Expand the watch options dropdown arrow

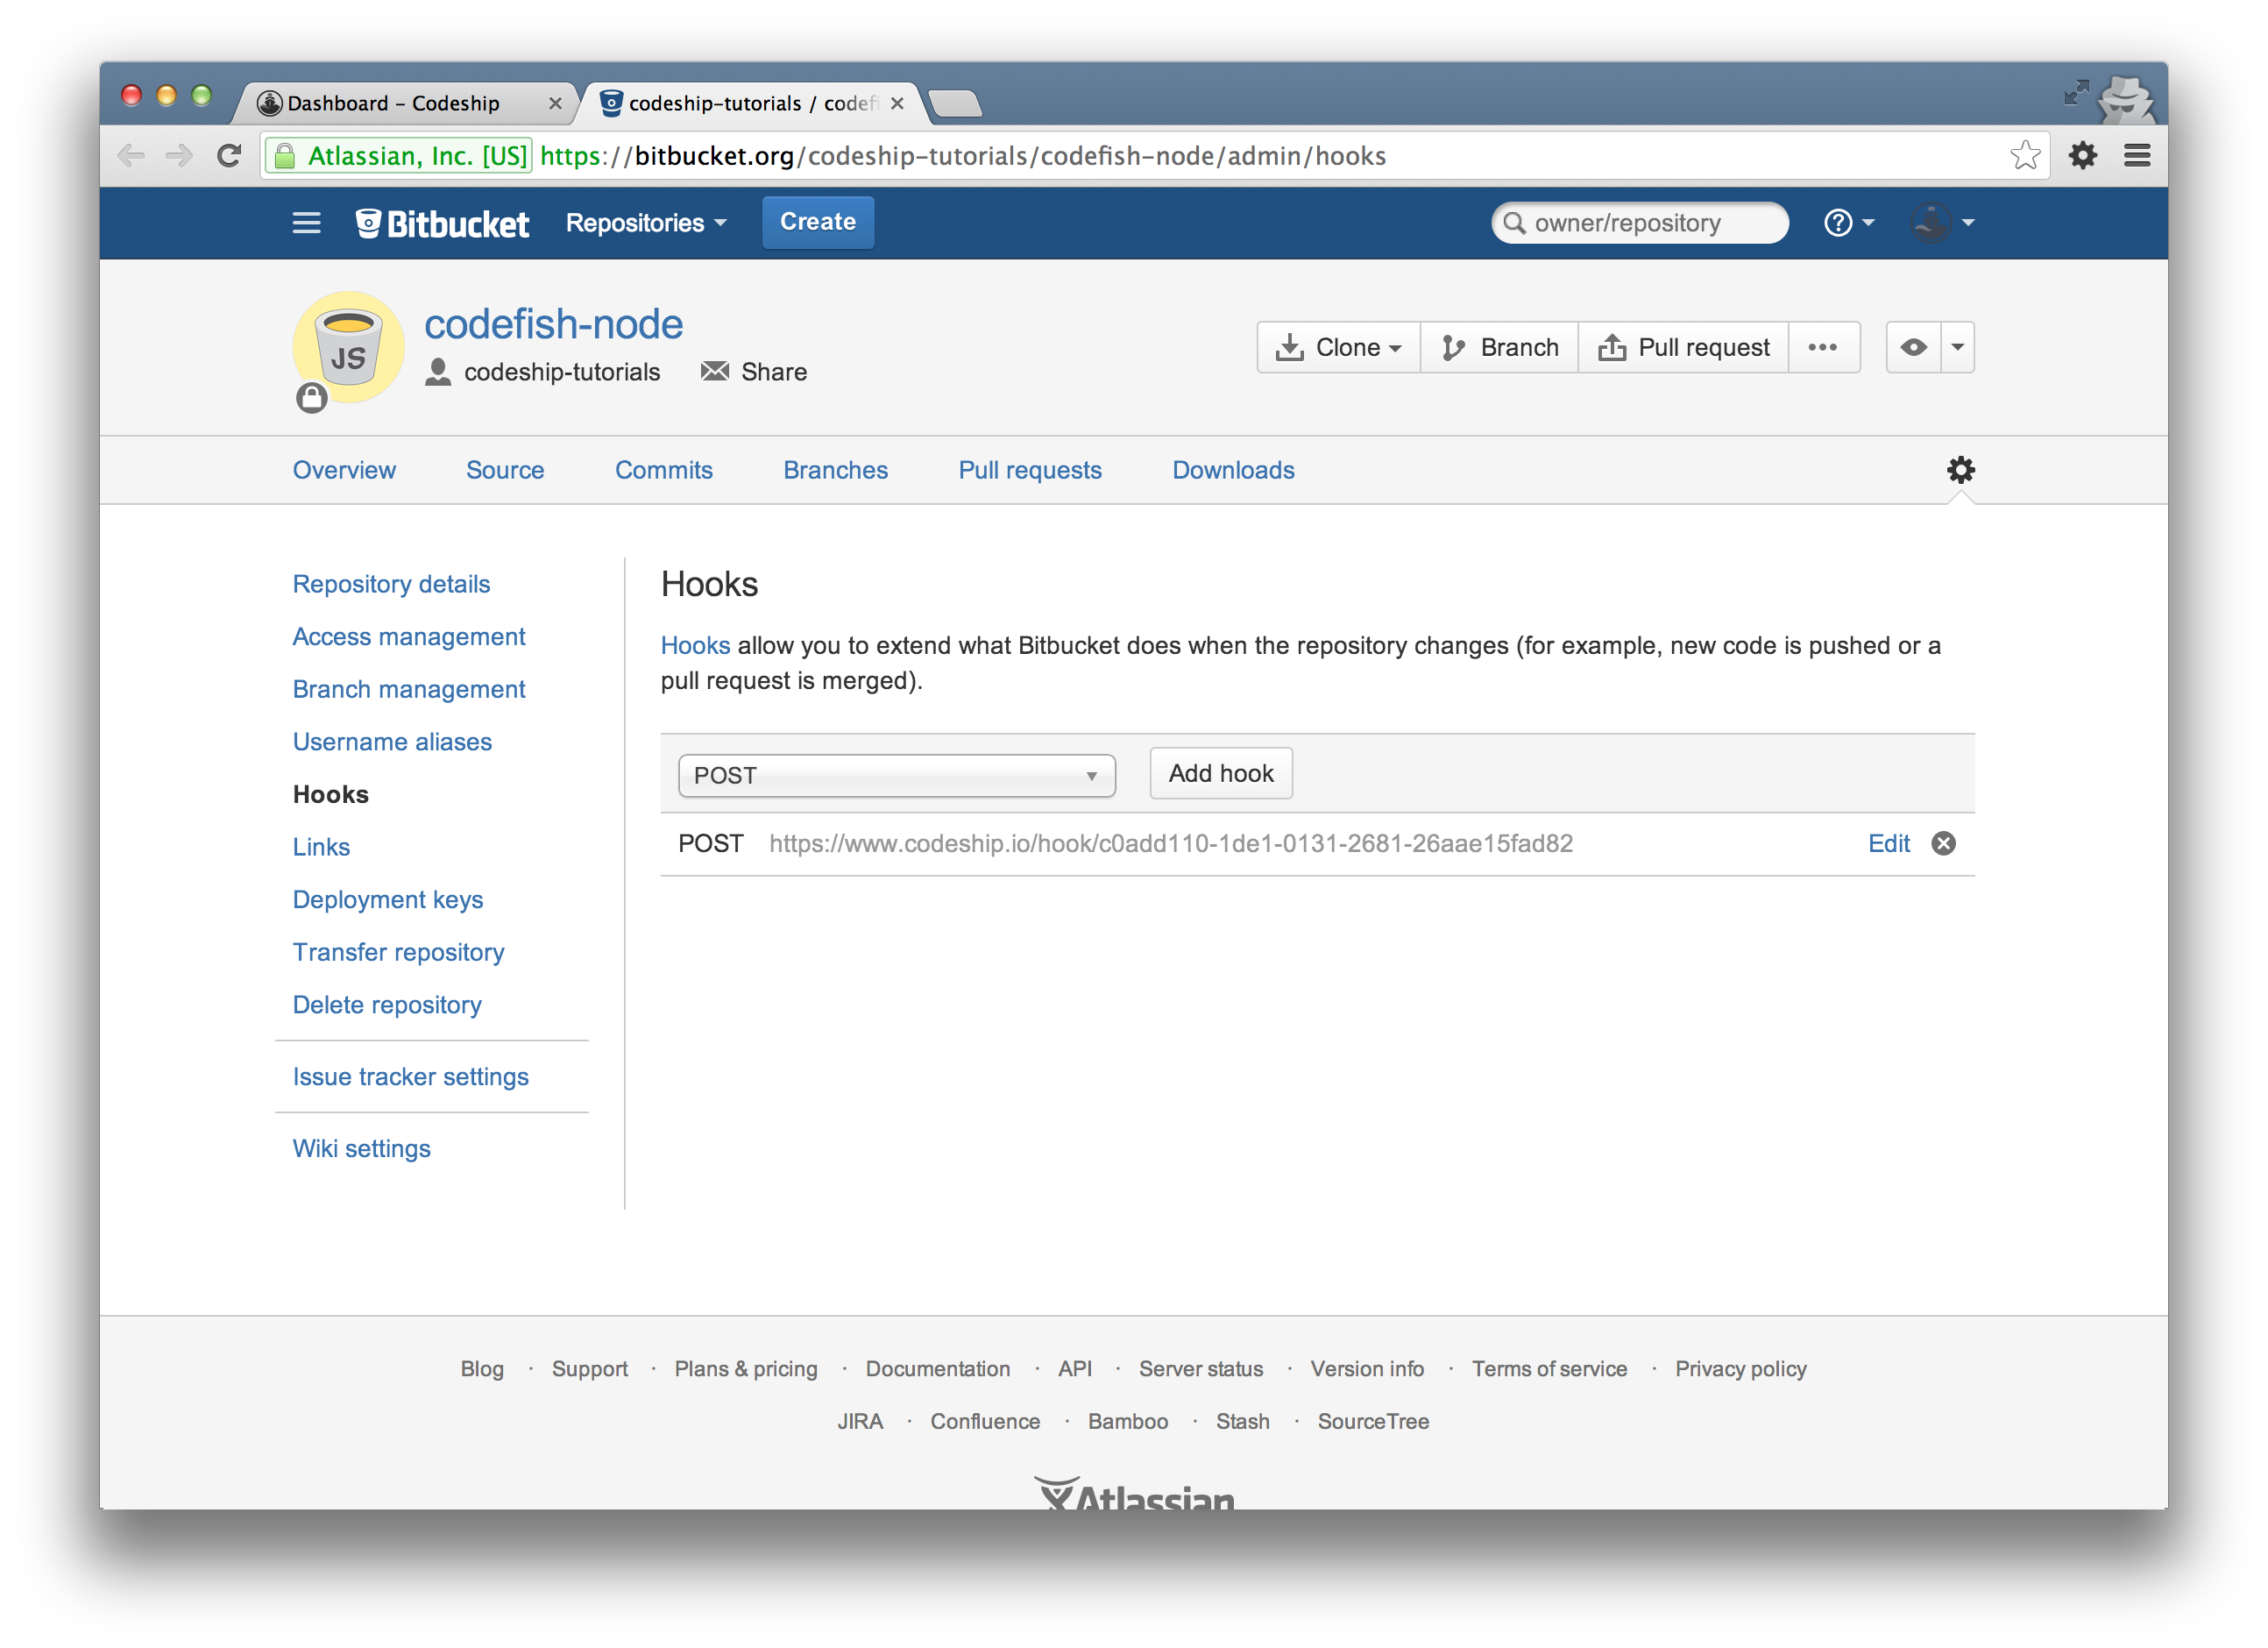coord(1957,348)
